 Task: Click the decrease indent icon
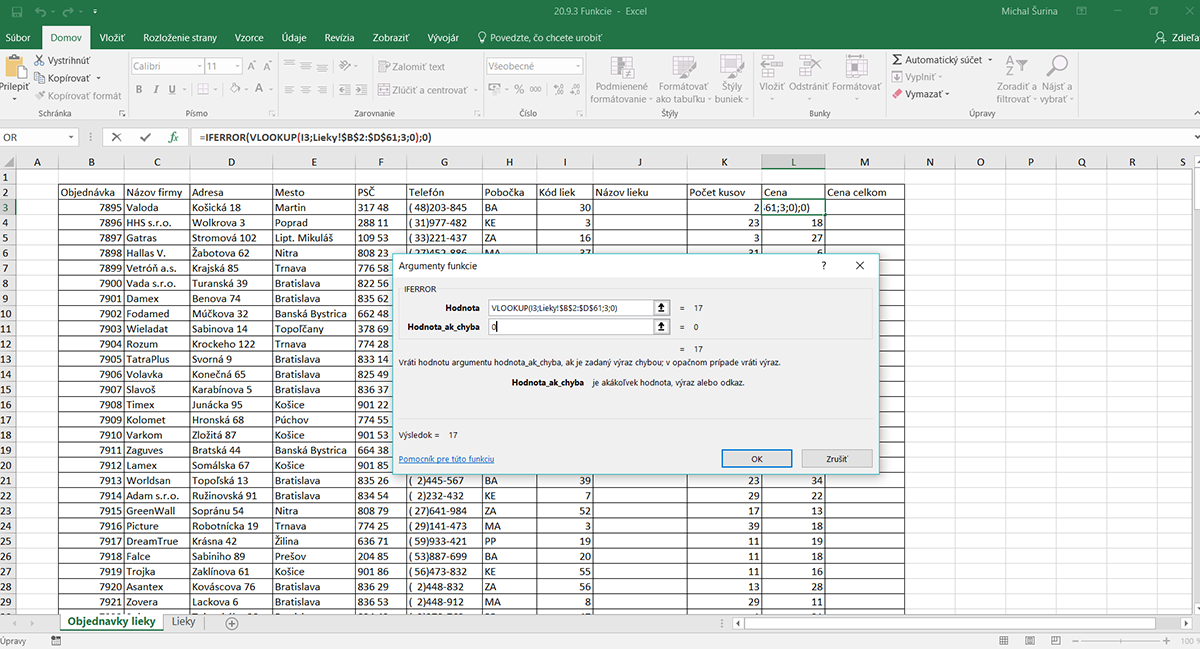[x=343, y=90]
